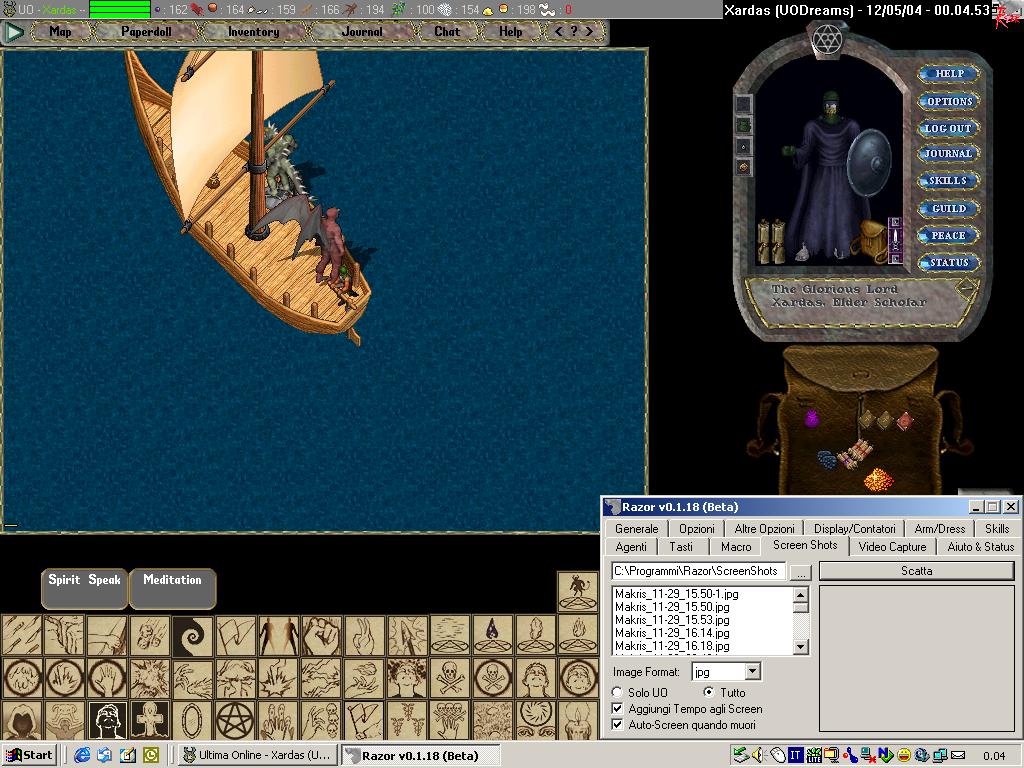The image size is (1024, 768).
Task: Select Makris_11-29_15.50-1.jpg in the list
Action: 677,594
